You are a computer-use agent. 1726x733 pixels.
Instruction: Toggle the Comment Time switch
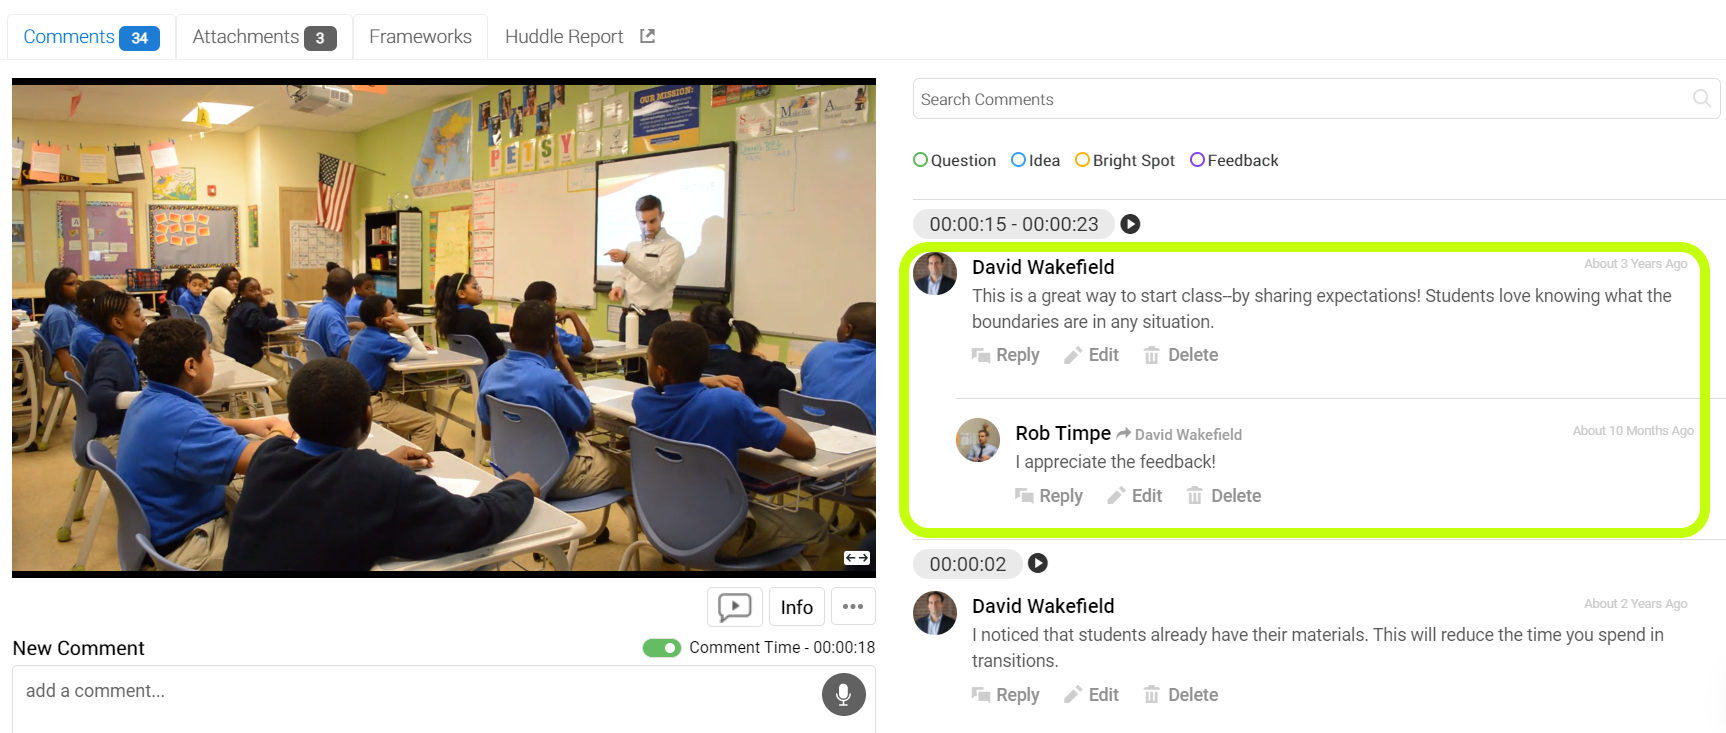pos(661,648)
